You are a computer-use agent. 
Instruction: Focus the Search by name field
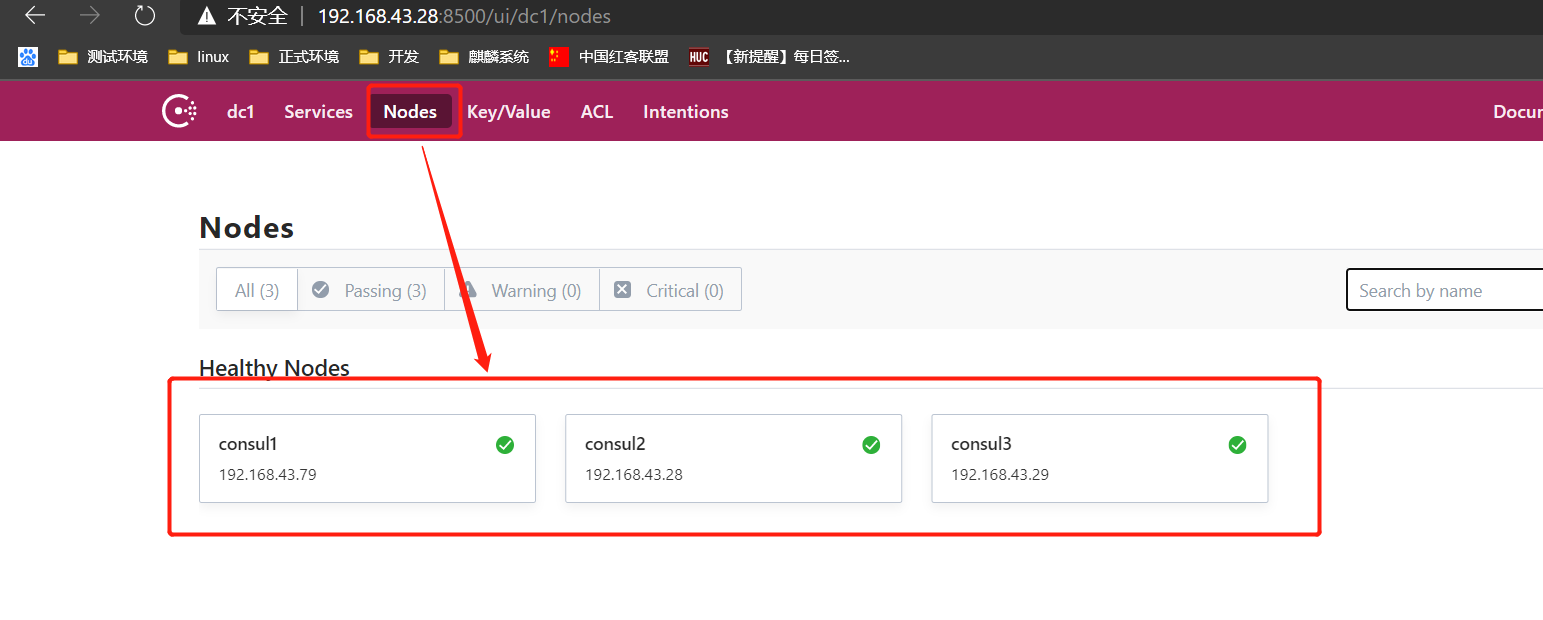(x=1444, y=290)
